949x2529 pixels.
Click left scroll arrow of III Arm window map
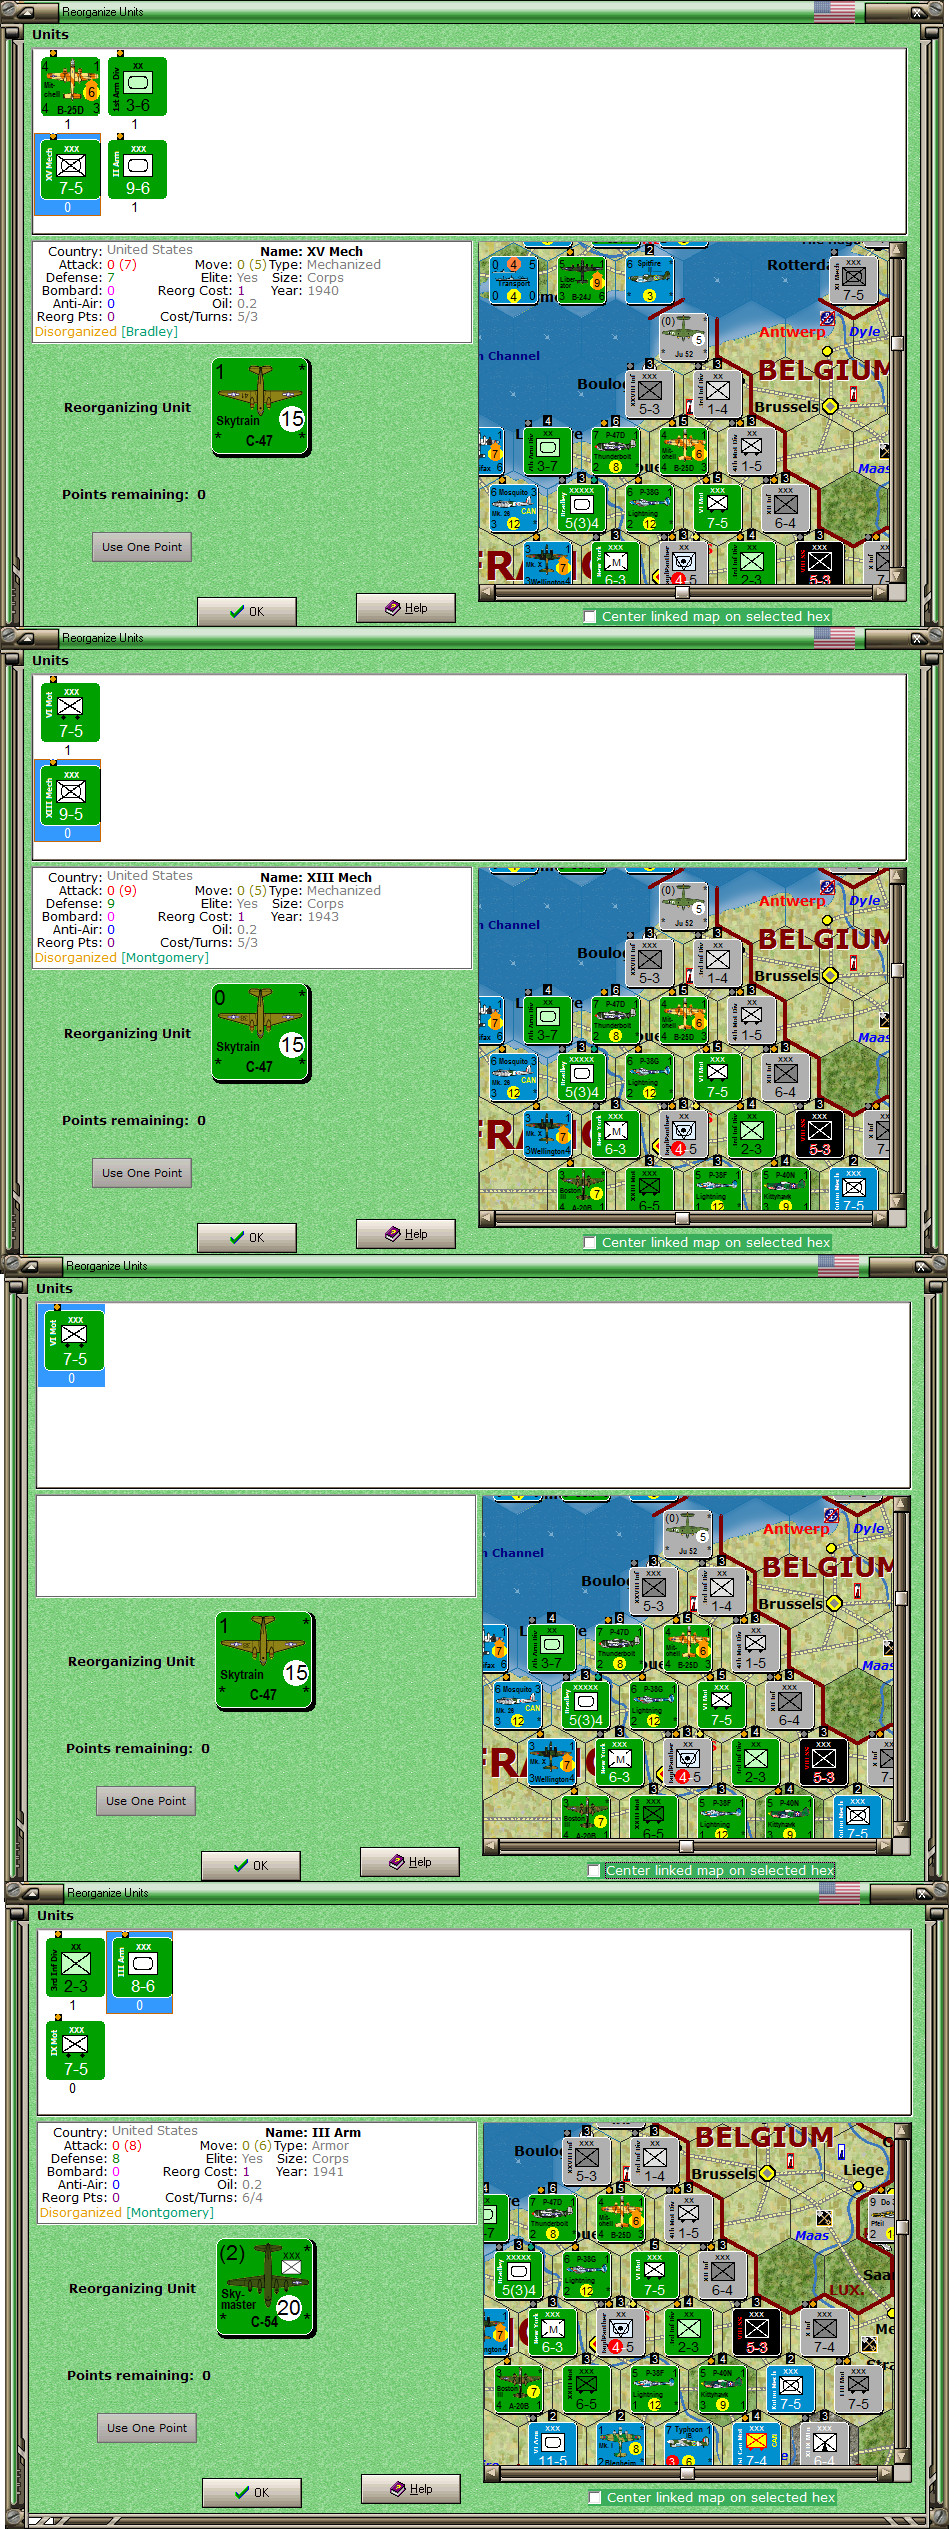491,2473
